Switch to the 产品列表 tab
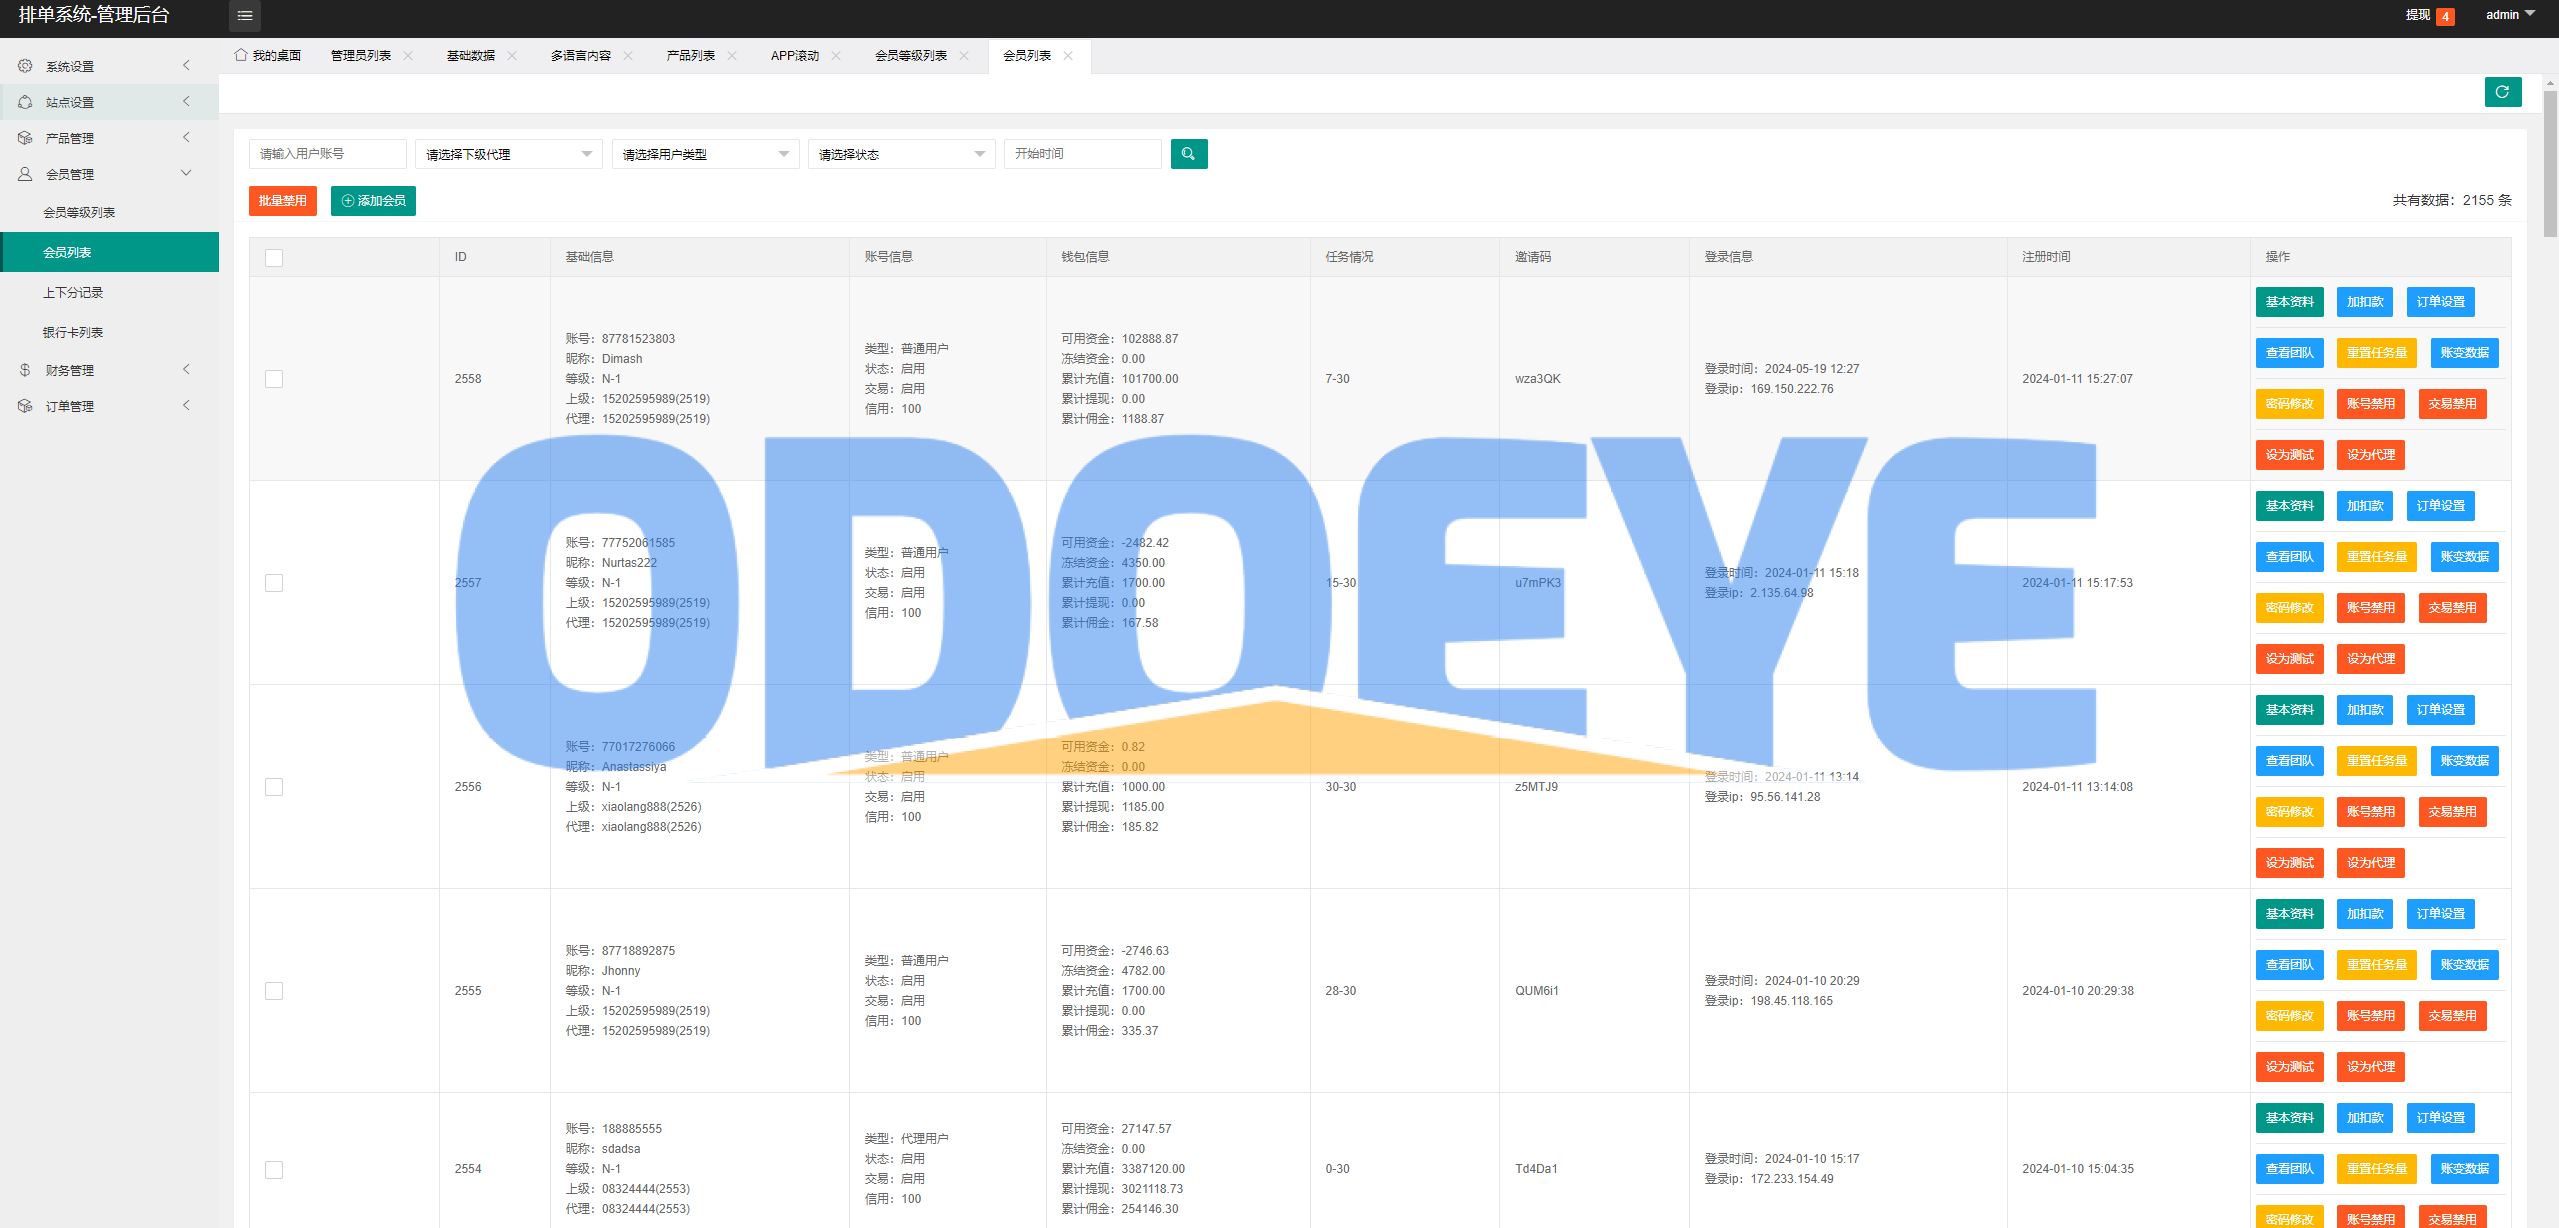Viewport: 2559px width, 1228px height. tap(691, 56)
